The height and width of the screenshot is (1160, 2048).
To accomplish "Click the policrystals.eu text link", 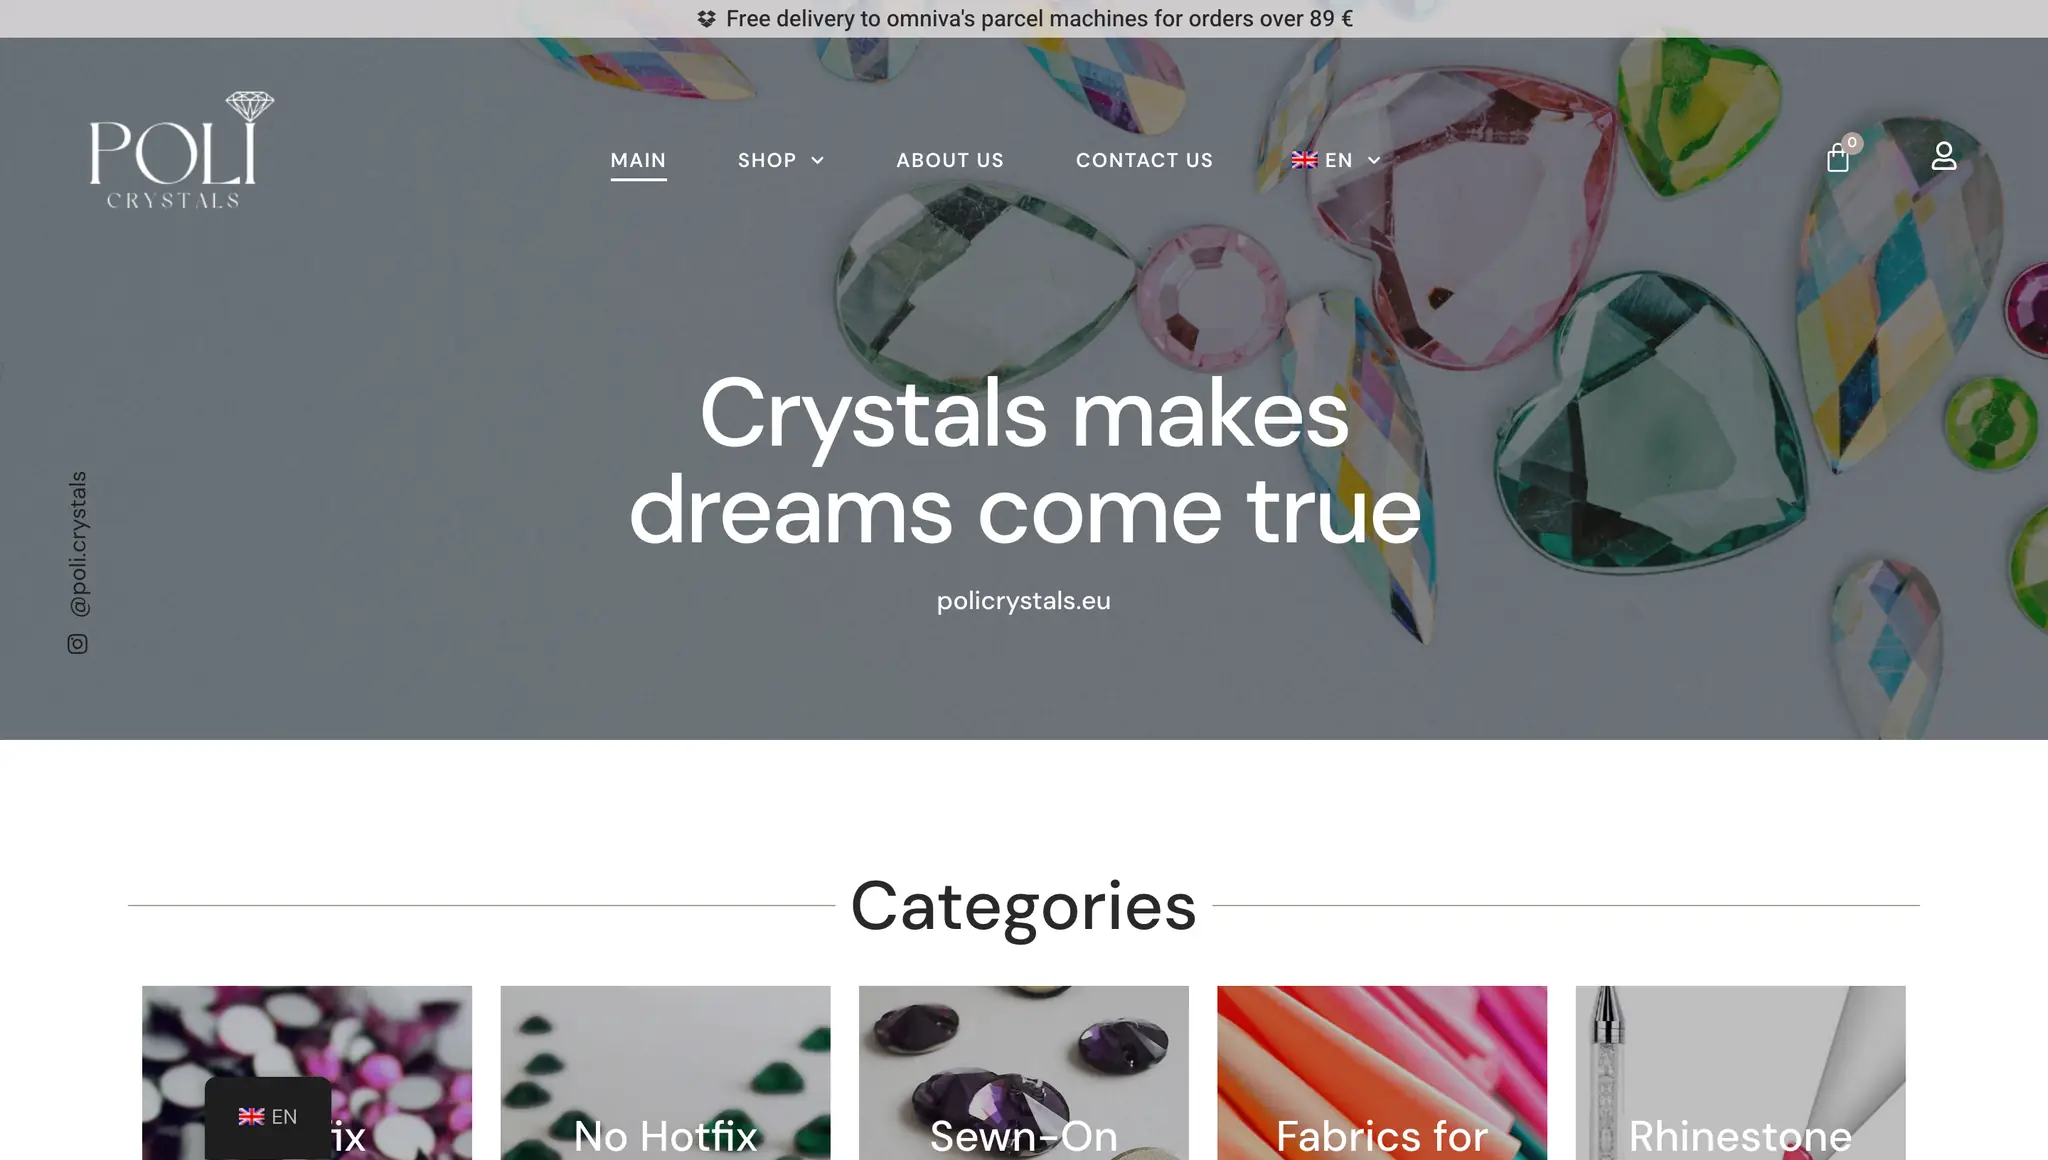I will click(1023, 601).
